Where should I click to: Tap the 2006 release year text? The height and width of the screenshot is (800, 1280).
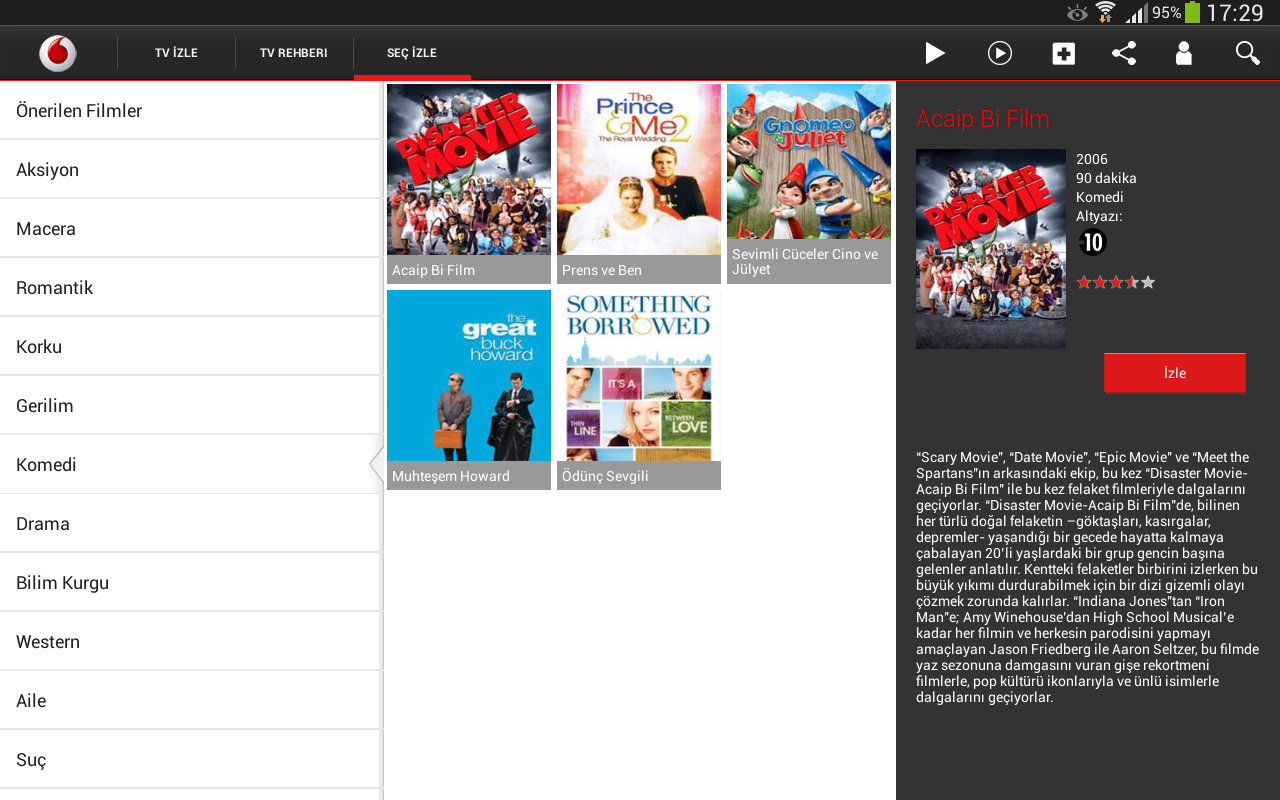click(x=1092, y=159)
